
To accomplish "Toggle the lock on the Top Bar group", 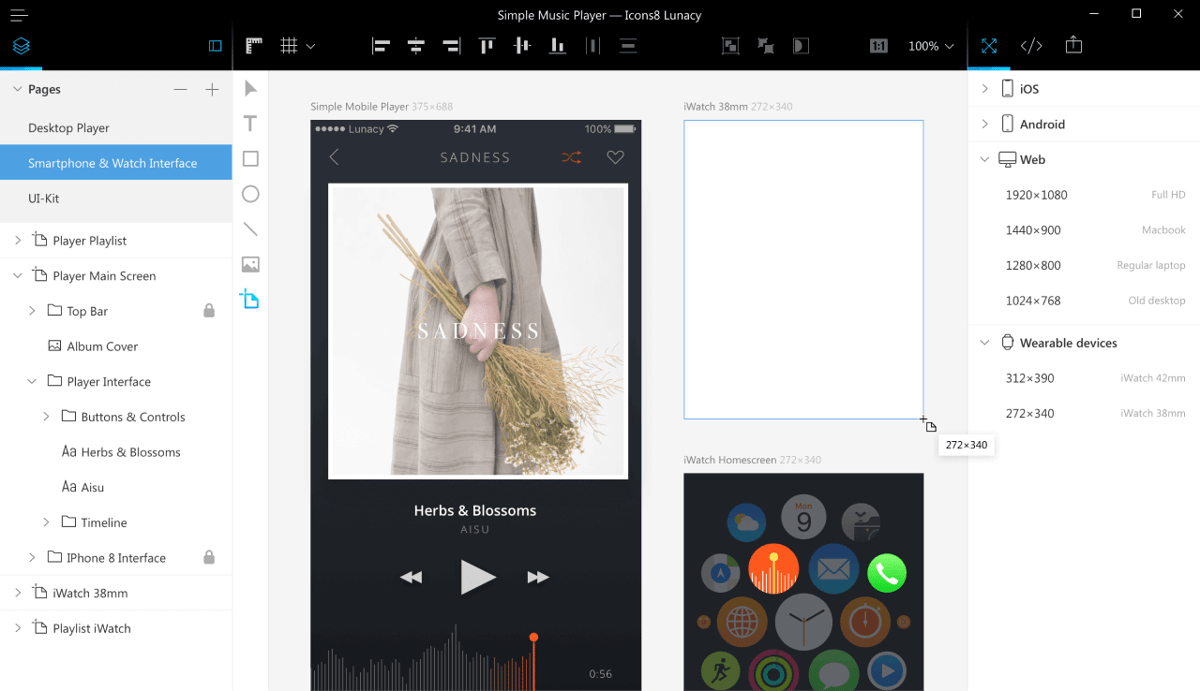I will (x=209, y=310).
